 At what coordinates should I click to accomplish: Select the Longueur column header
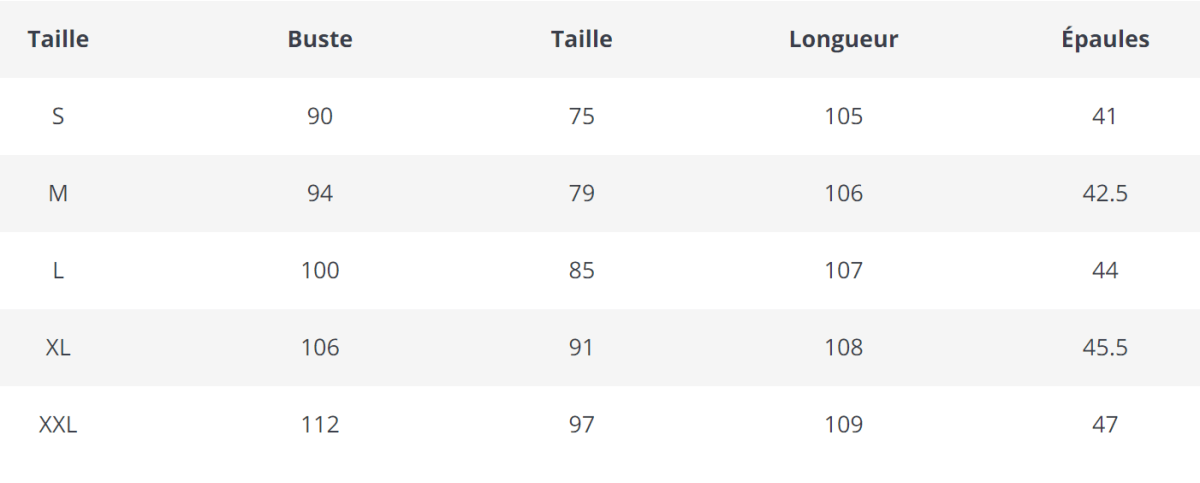(x=843, y=40)
